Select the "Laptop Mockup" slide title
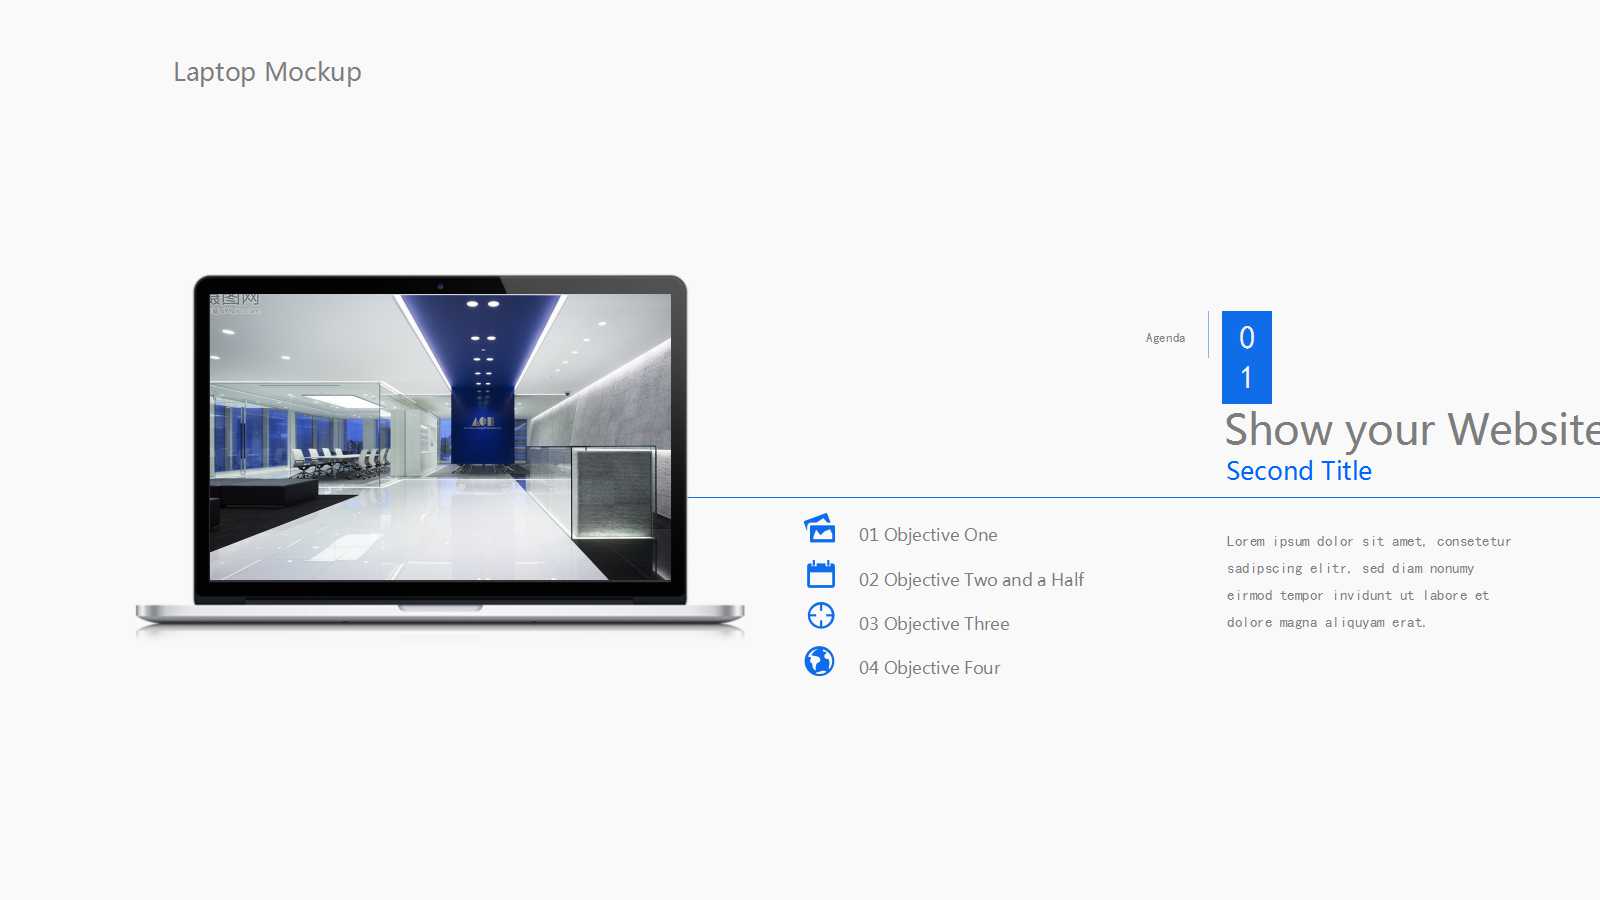The width and height of the screenshot is (1600, 900). 267,72
